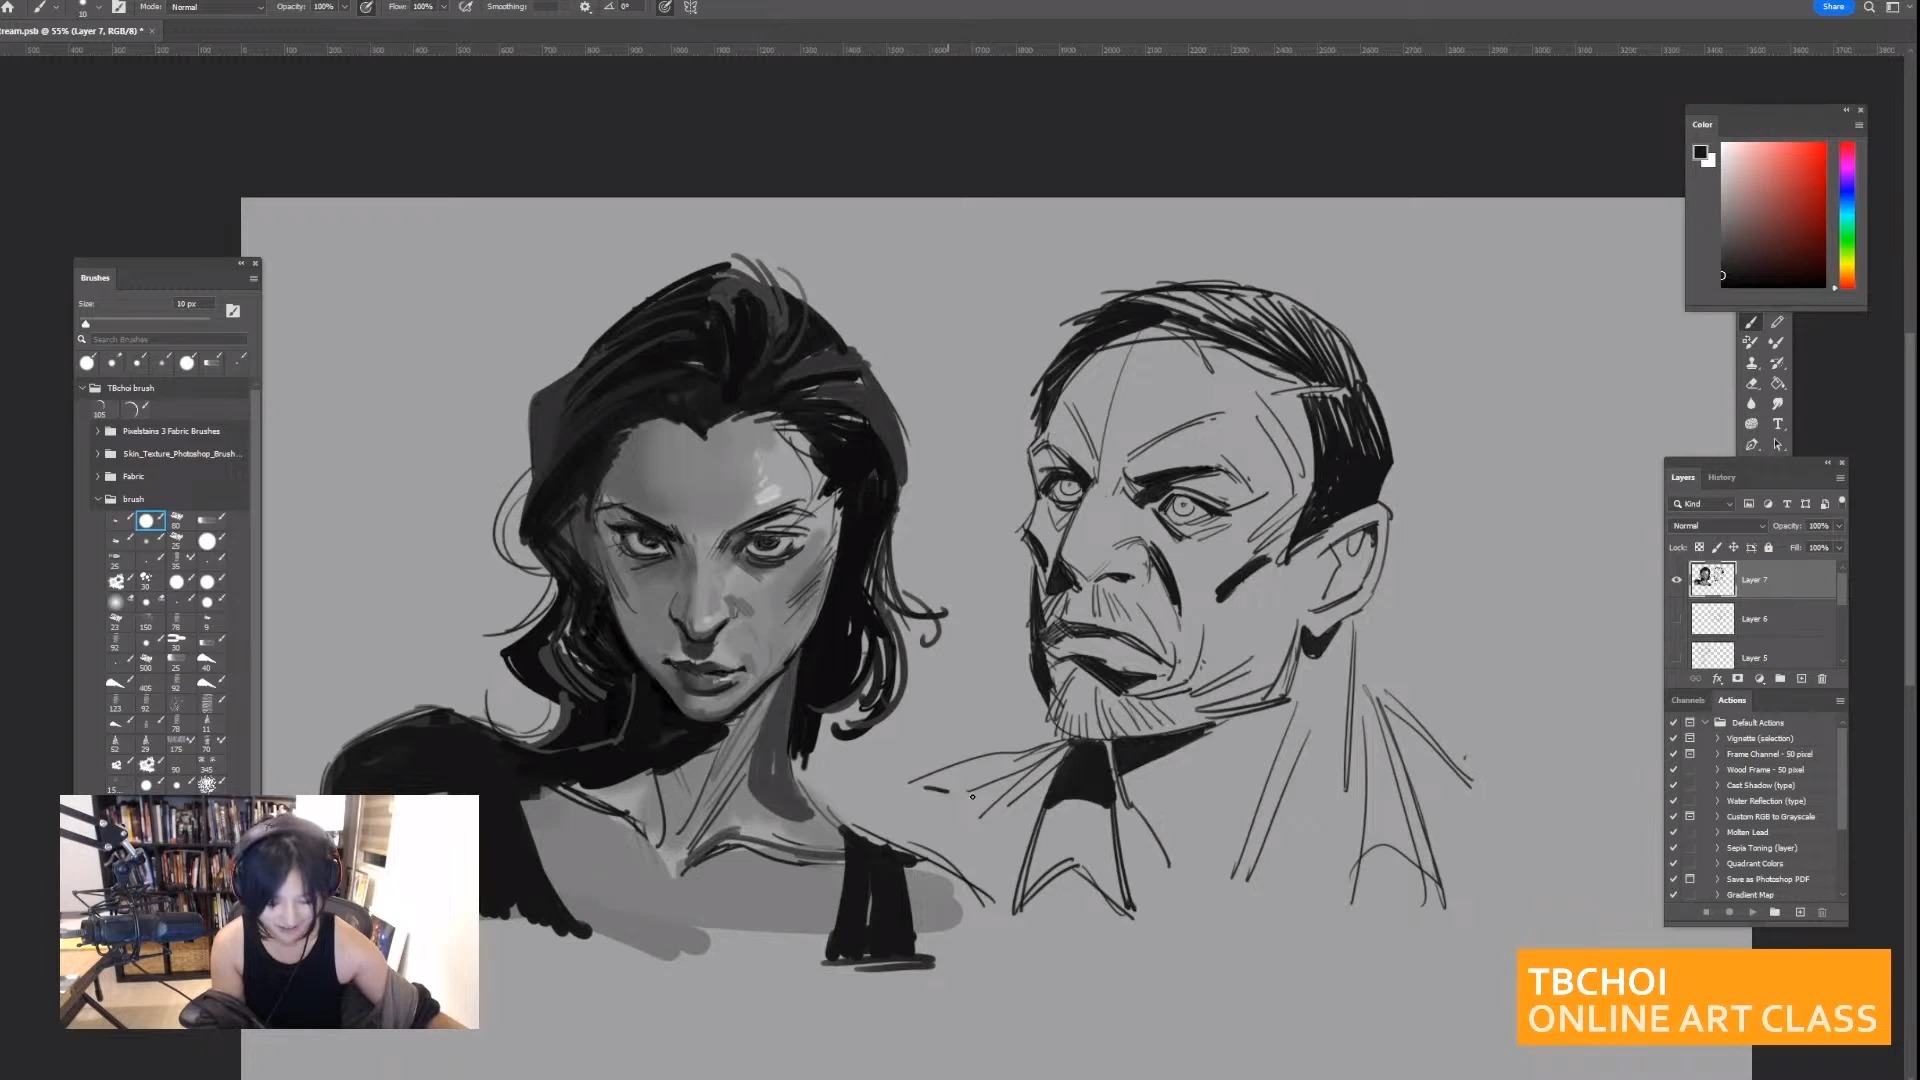Select the Gradient Map action
Image resolution: width=1920 pixels, height=1080 pixels.
pos(1750,895)
